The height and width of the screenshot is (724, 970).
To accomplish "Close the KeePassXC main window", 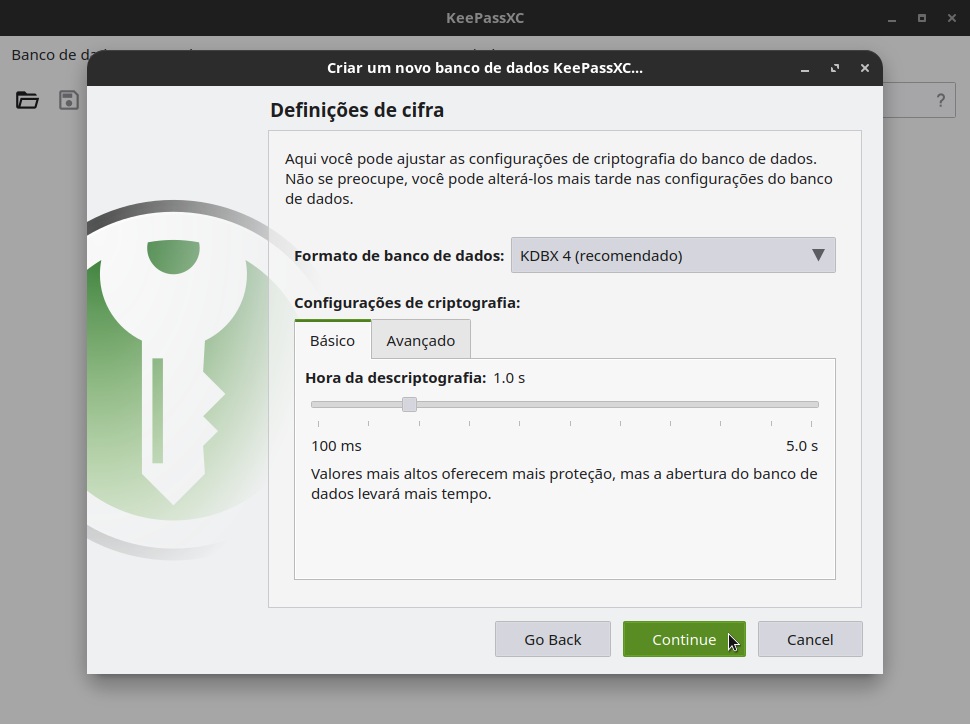I will coord(952,18).
